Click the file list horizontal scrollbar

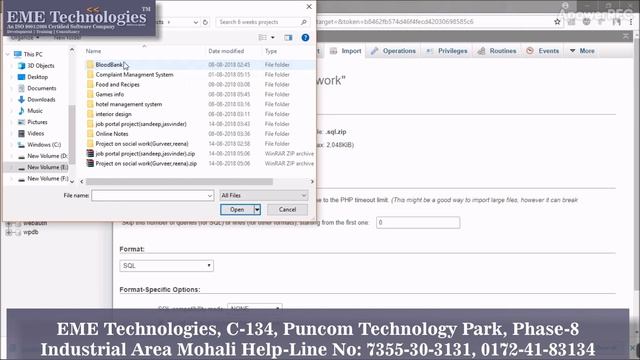click(179, 181)
